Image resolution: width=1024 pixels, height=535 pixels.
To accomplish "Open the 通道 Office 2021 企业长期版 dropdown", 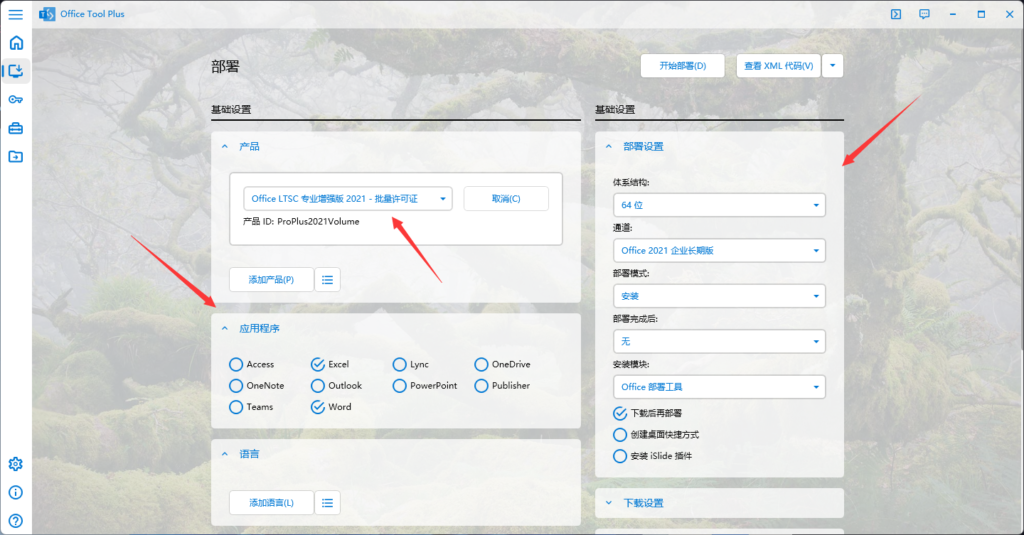I will (719, 251).
